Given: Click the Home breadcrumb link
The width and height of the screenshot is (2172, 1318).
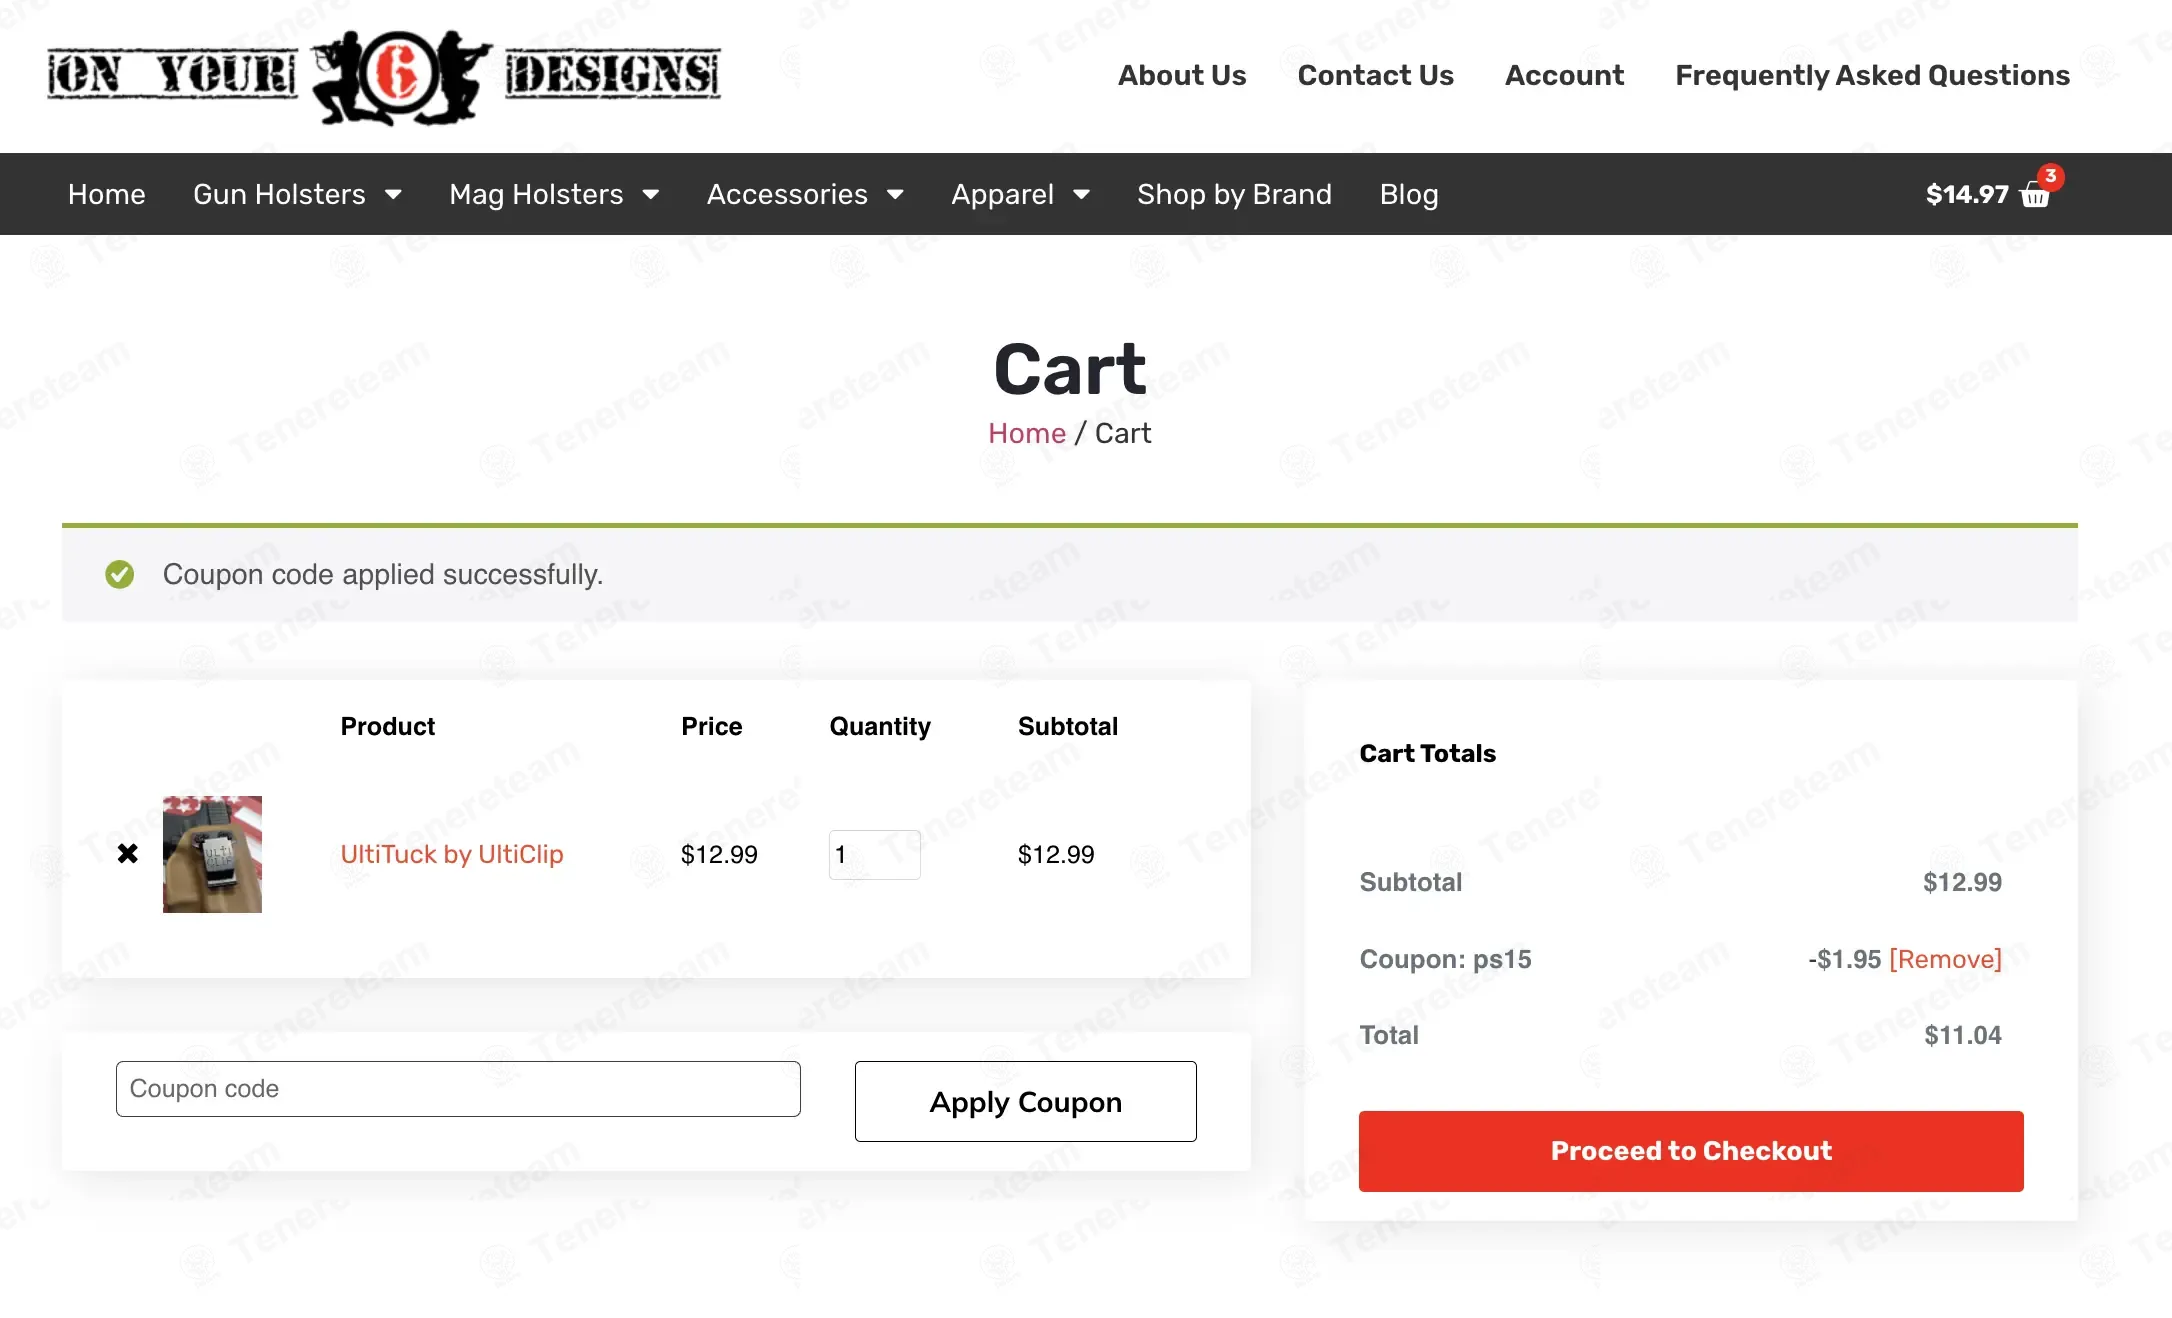Looking at the screenshot, I should (x=1027, y=433).
